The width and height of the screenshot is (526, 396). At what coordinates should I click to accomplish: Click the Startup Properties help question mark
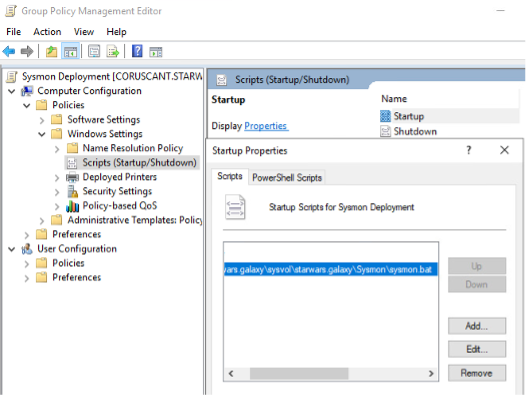469,150
